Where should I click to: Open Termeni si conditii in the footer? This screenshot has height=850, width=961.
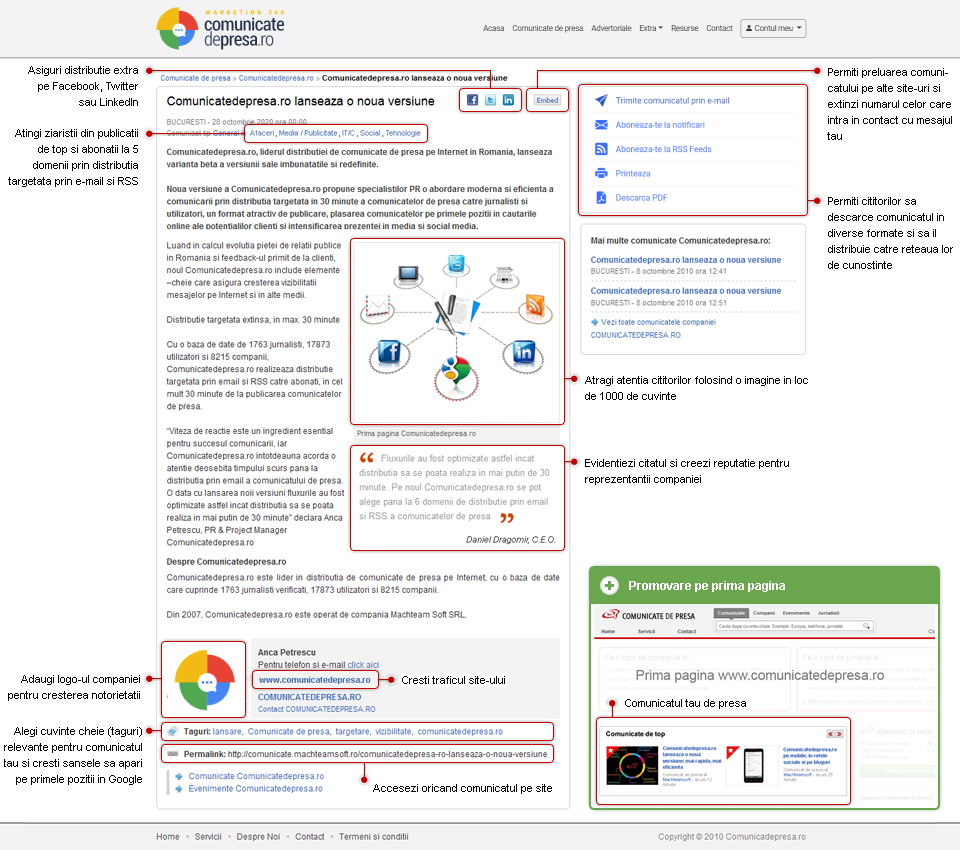[x=373, y=836]
